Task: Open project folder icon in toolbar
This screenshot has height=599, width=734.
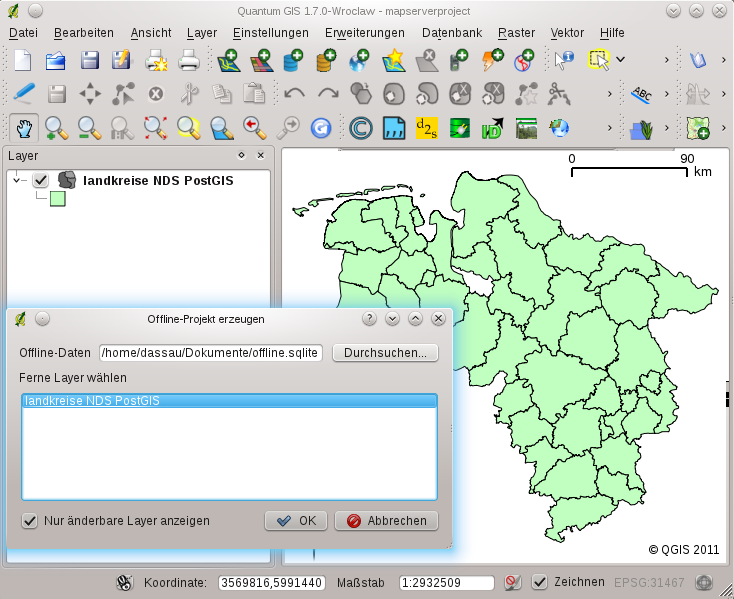Action: point(55,60)
